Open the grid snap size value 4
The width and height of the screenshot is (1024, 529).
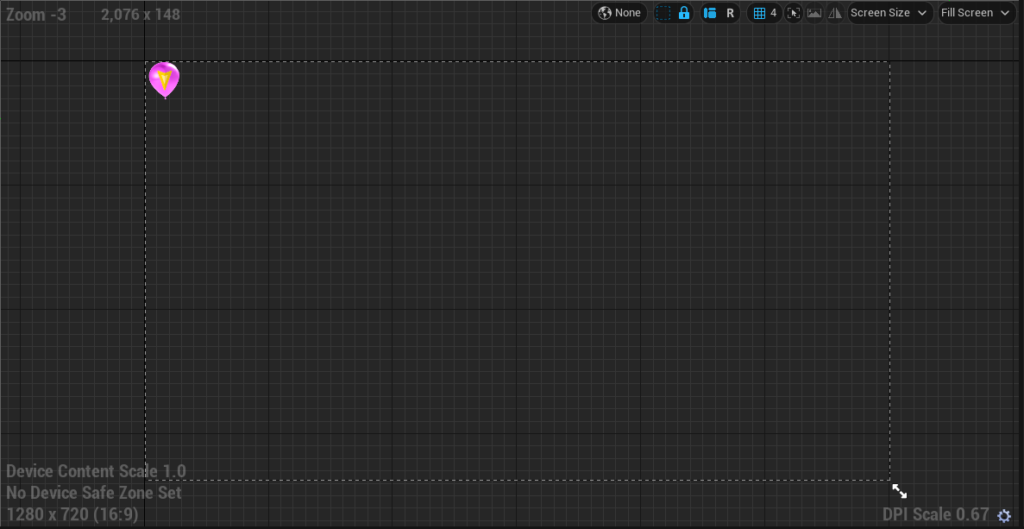point(773,13)
